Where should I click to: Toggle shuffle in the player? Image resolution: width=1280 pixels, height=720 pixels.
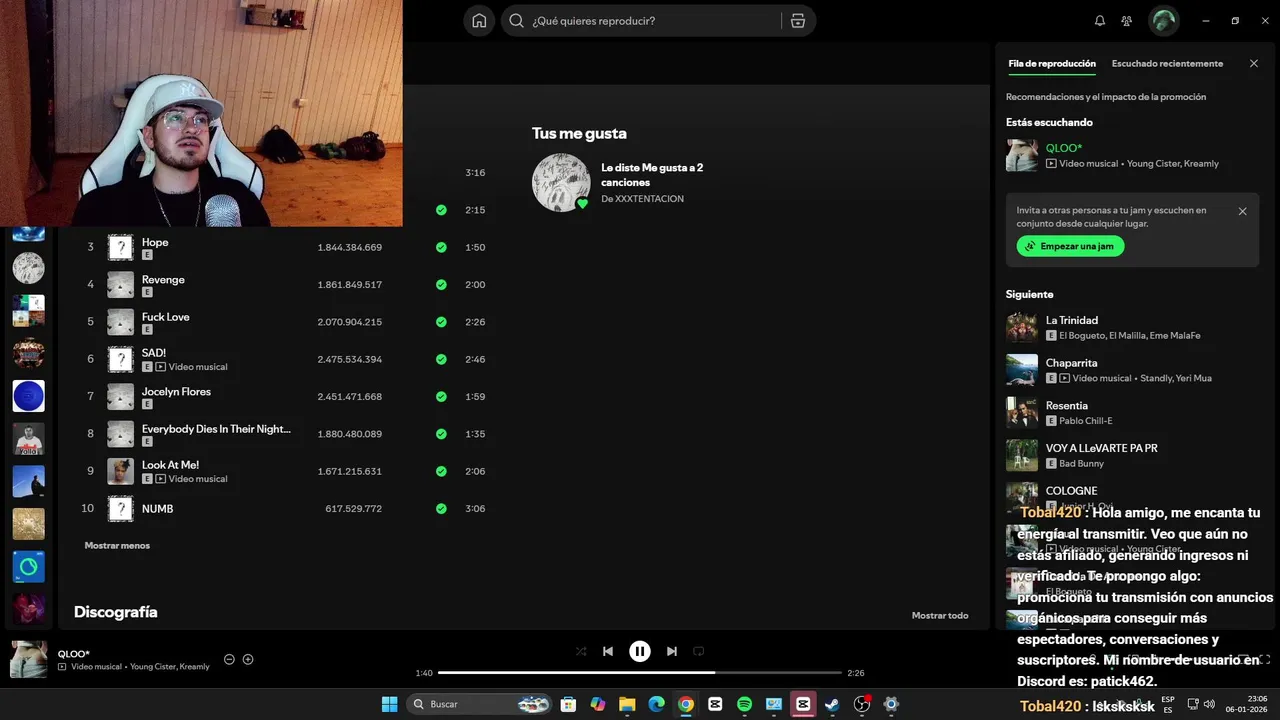(x=581, y=651)
